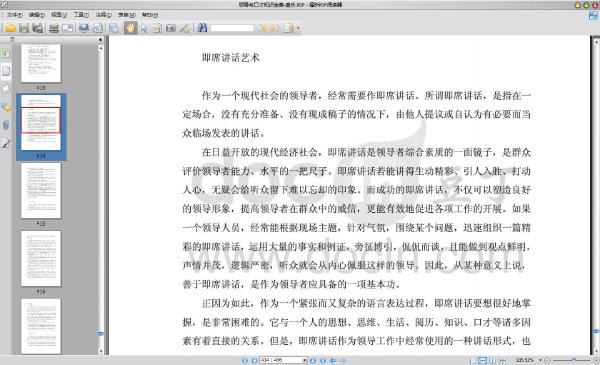Click the zoom out minus button
Viewport: 600px width, 365px height.
[547, 360]
